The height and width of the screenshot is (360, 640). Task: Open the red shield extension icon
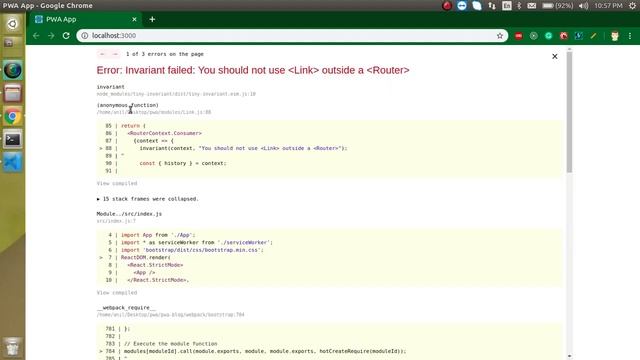click(564, 36)
